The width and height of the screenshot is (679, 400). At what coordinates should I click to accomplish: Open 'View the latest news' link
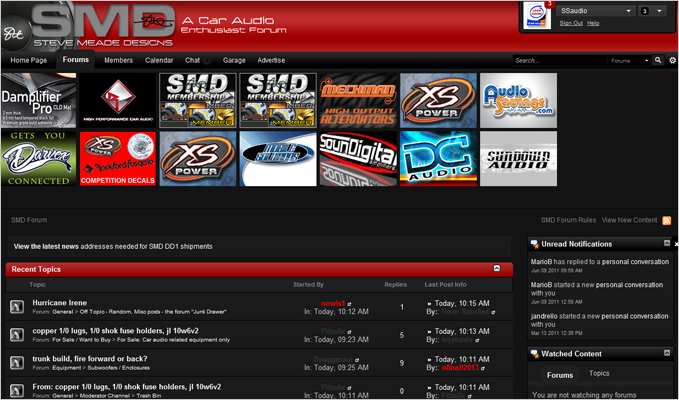(x=46, y=246)
